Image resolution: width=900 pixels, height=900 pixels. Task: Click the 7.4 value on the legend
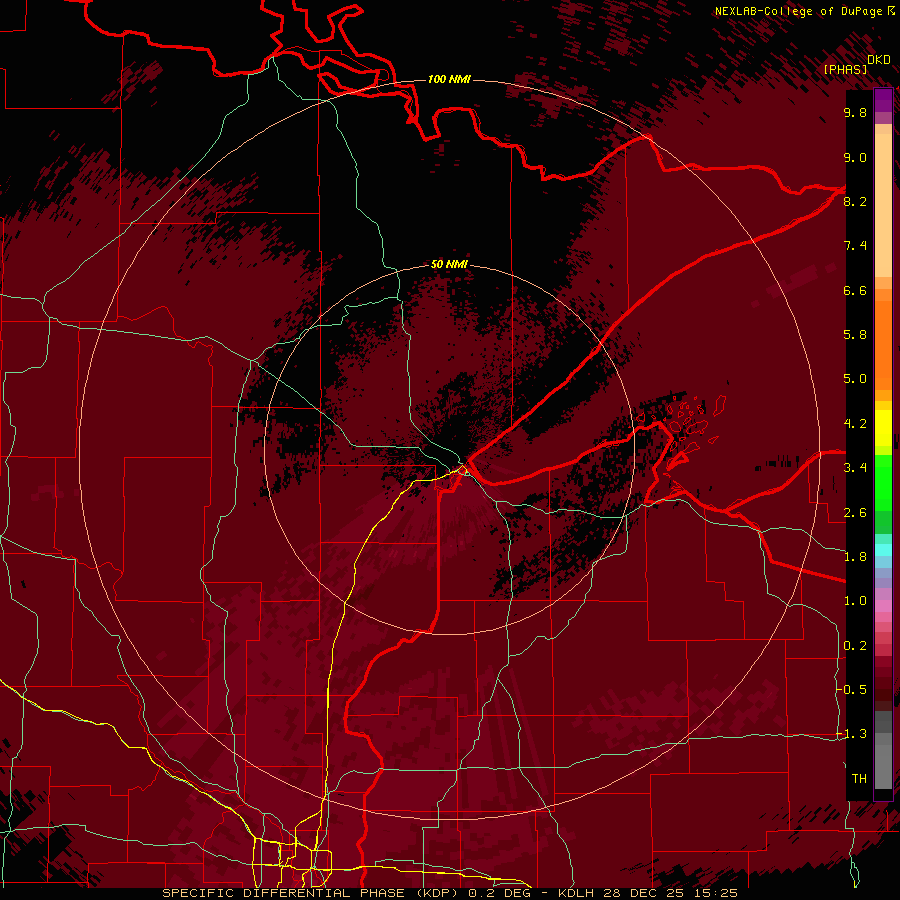(x=855, y=246)
